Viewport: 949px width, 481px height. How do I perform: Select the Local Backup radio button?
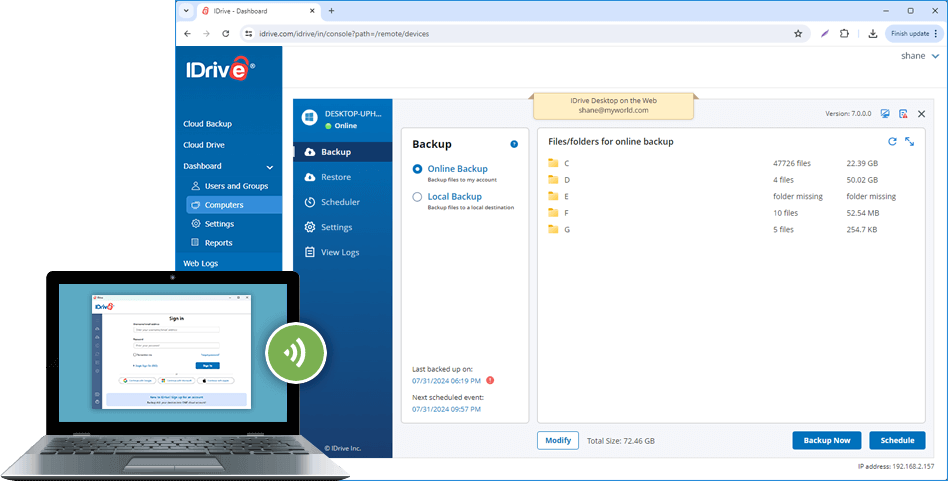417,197
